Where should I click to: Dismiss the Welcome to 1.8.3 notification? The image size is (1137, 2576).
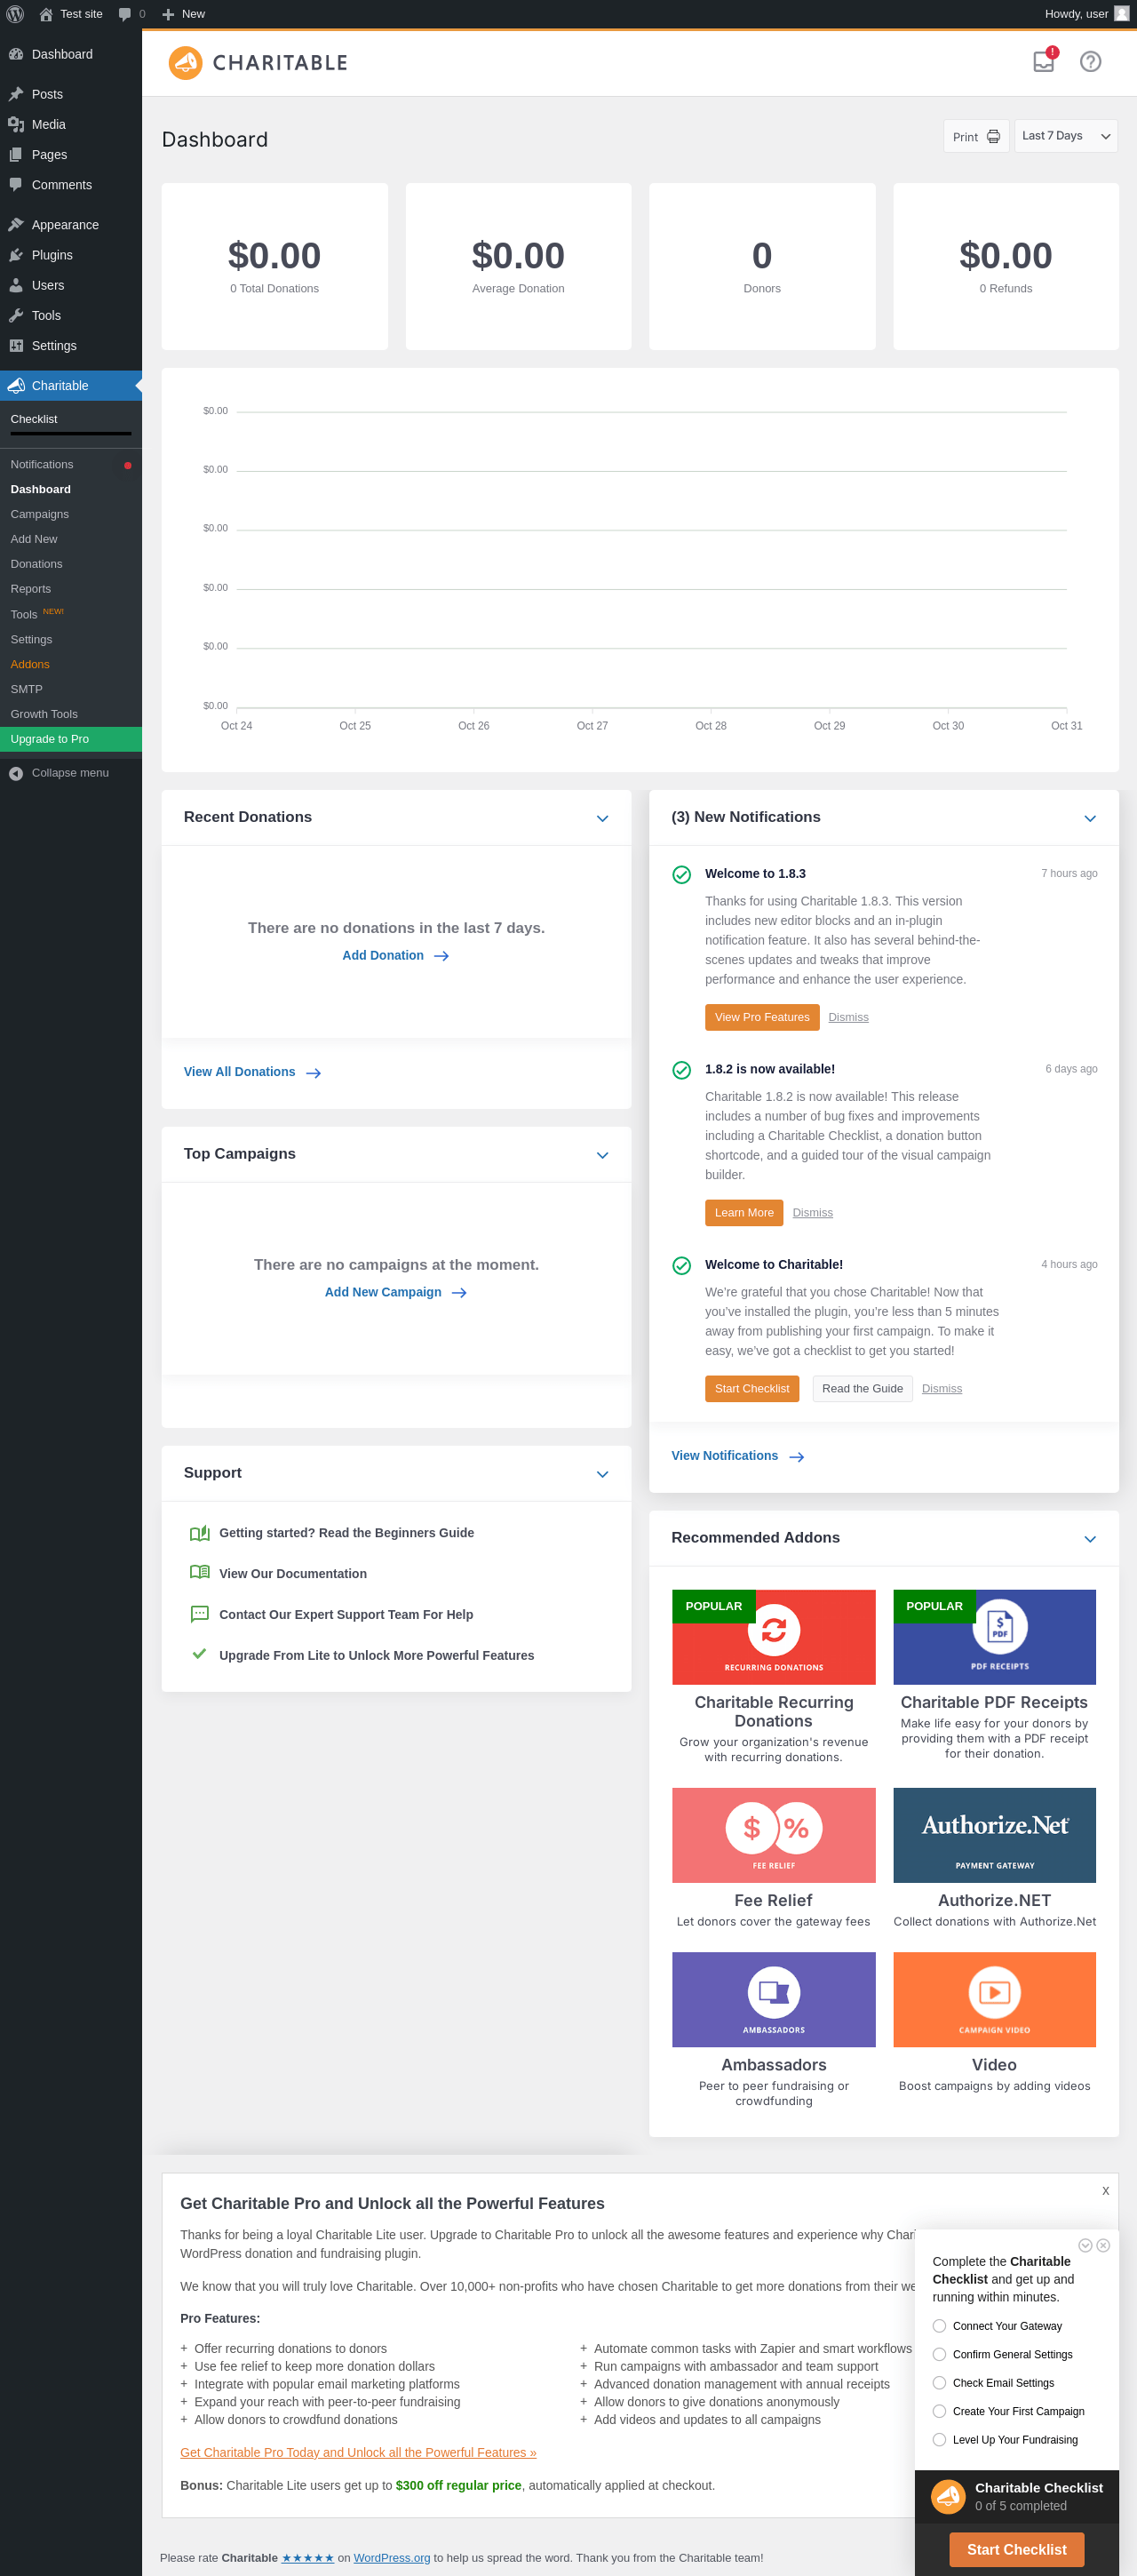848,1017
